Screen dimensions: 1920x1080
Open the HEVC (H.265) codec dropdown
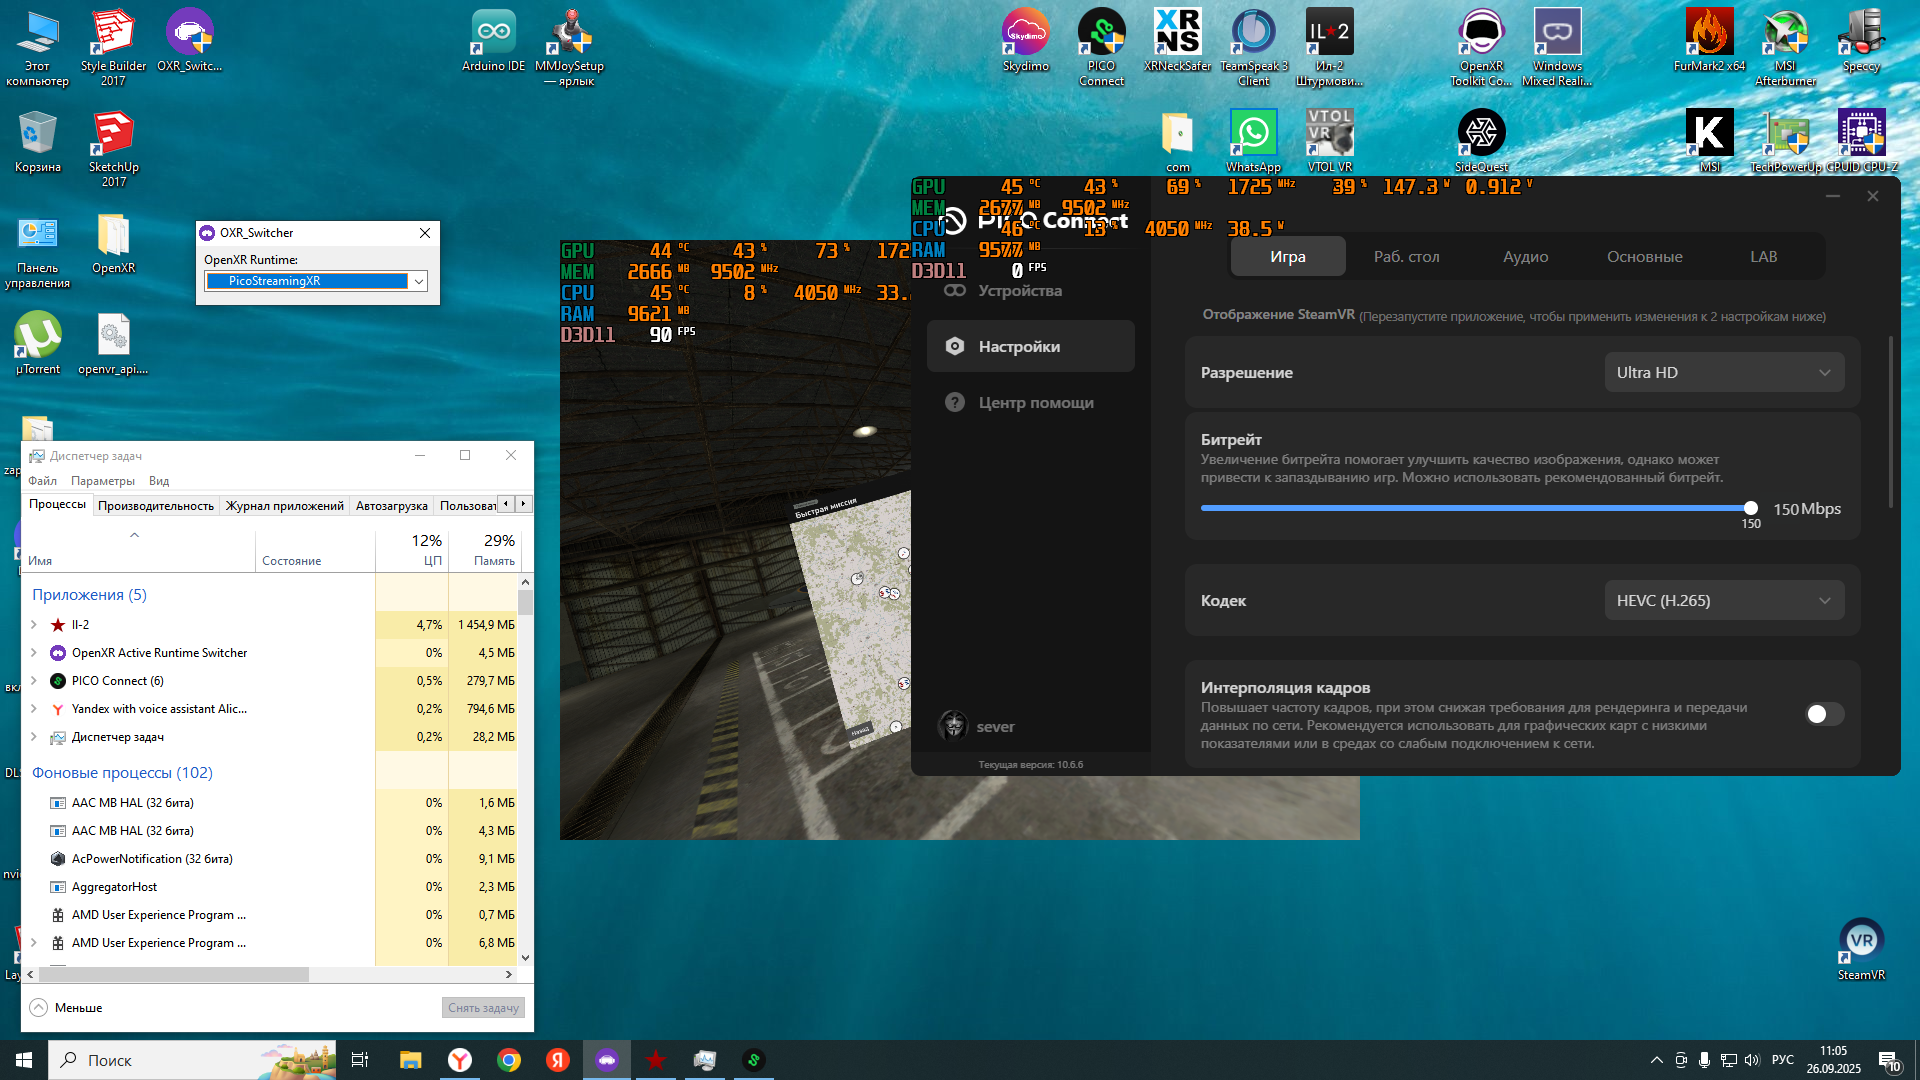coord(1723,600)
